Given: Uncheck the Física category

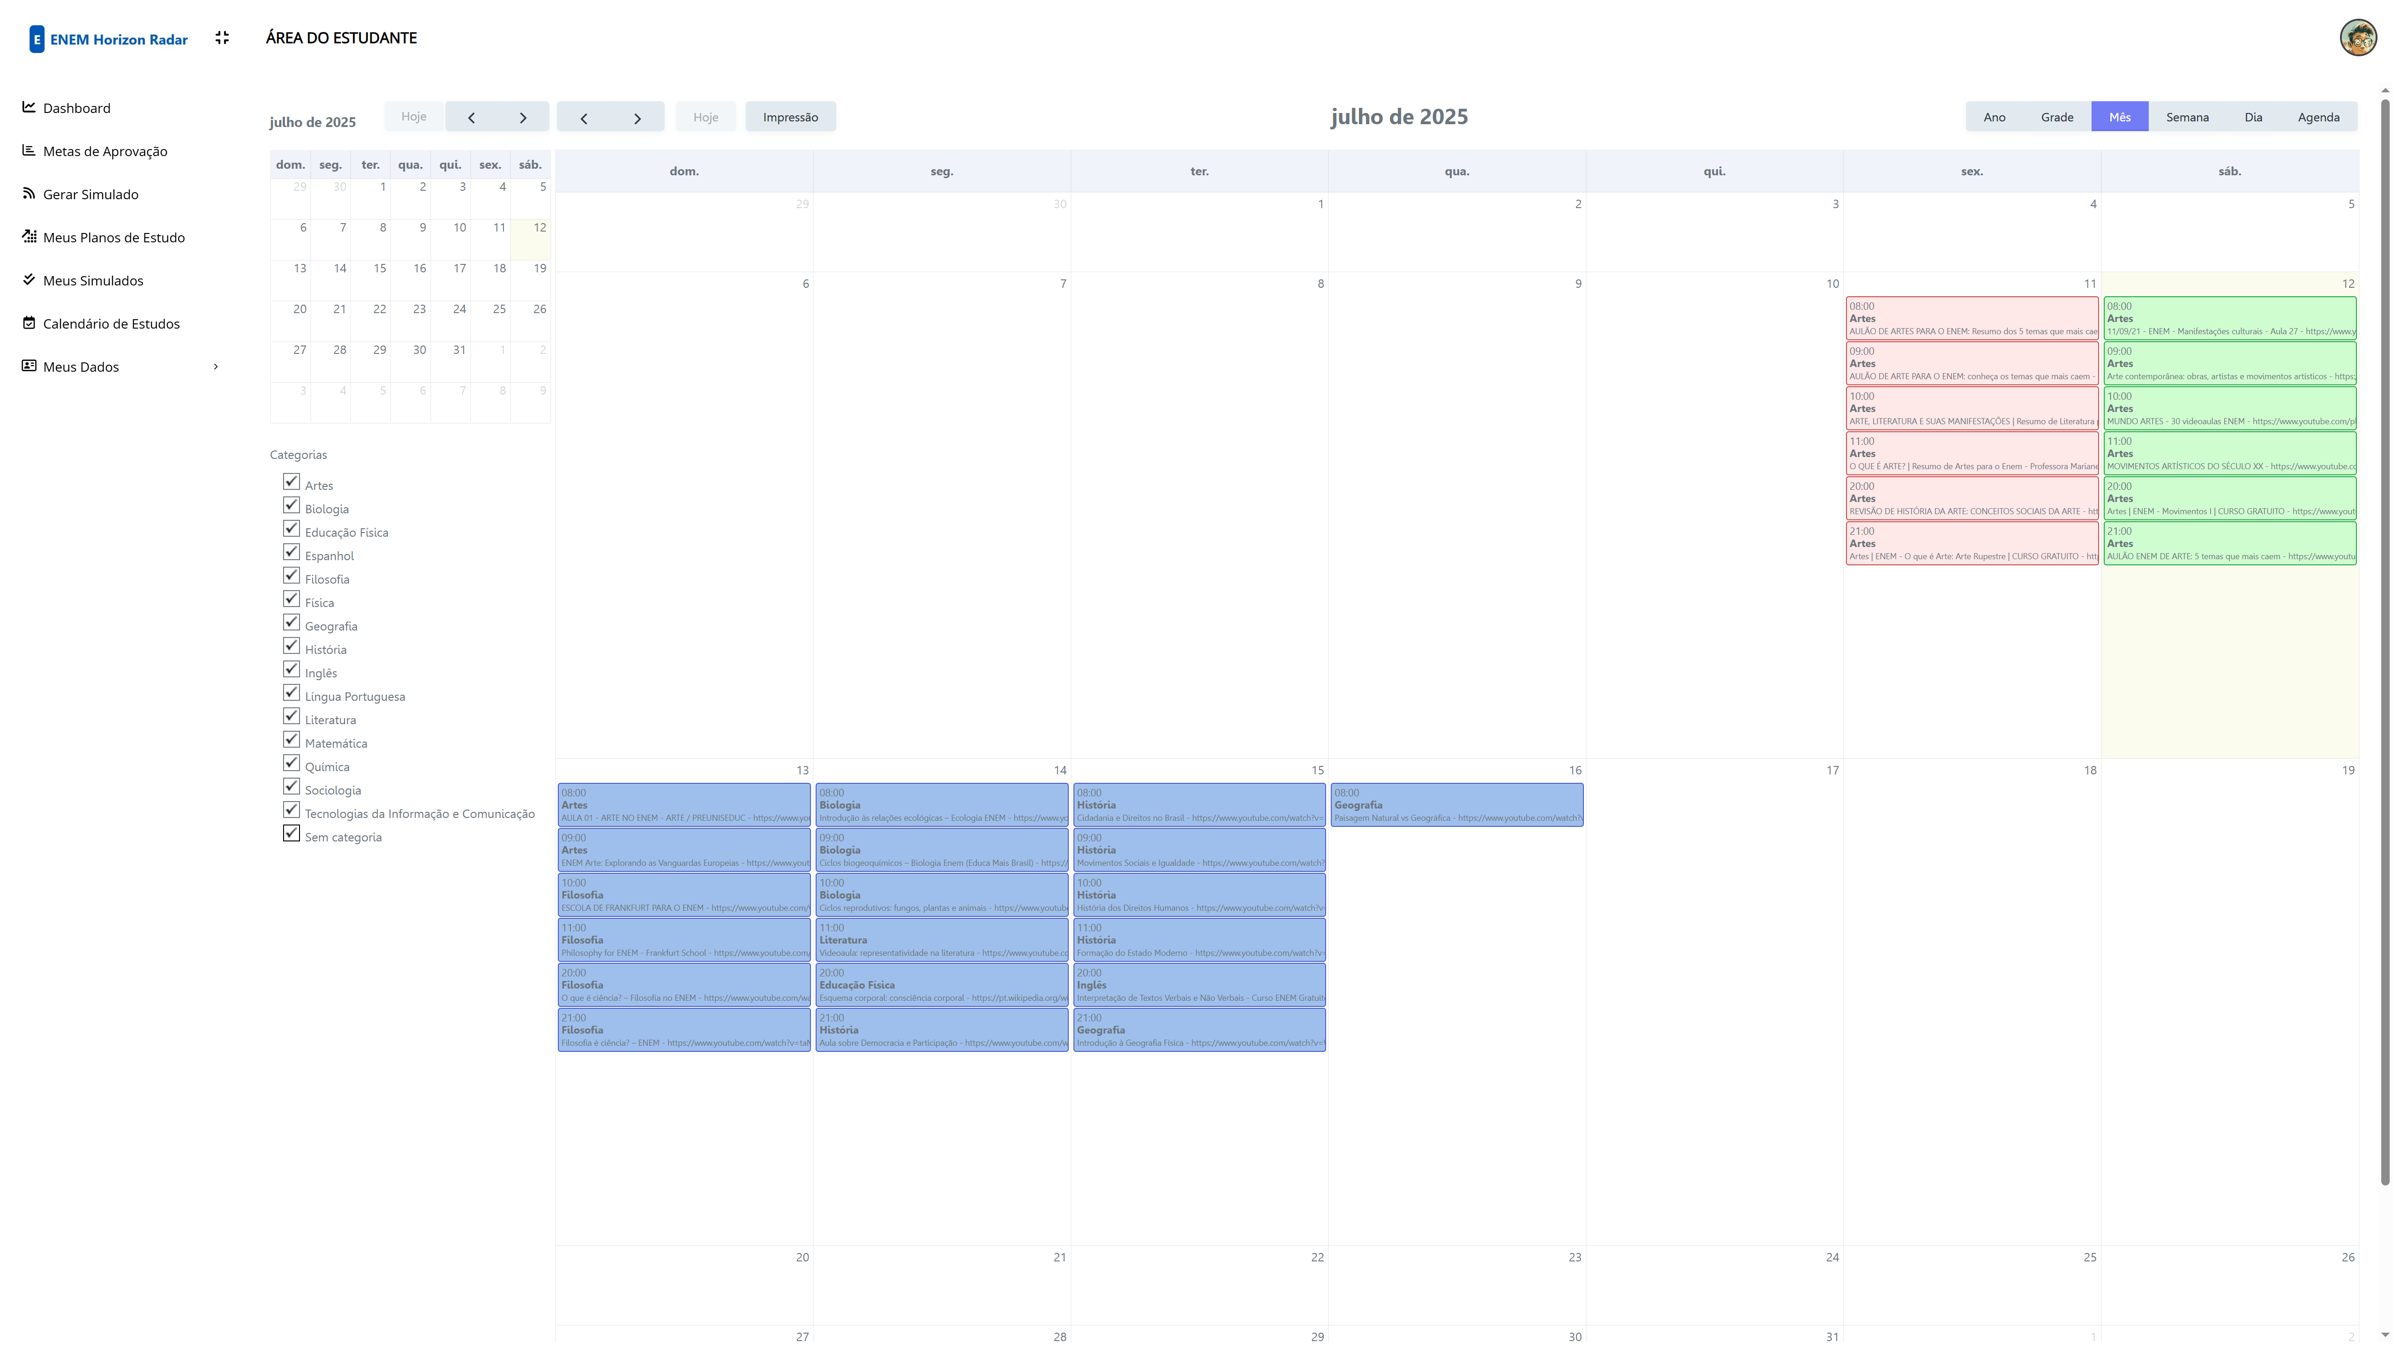Looking at the screenshot, I should pos(291,599).
